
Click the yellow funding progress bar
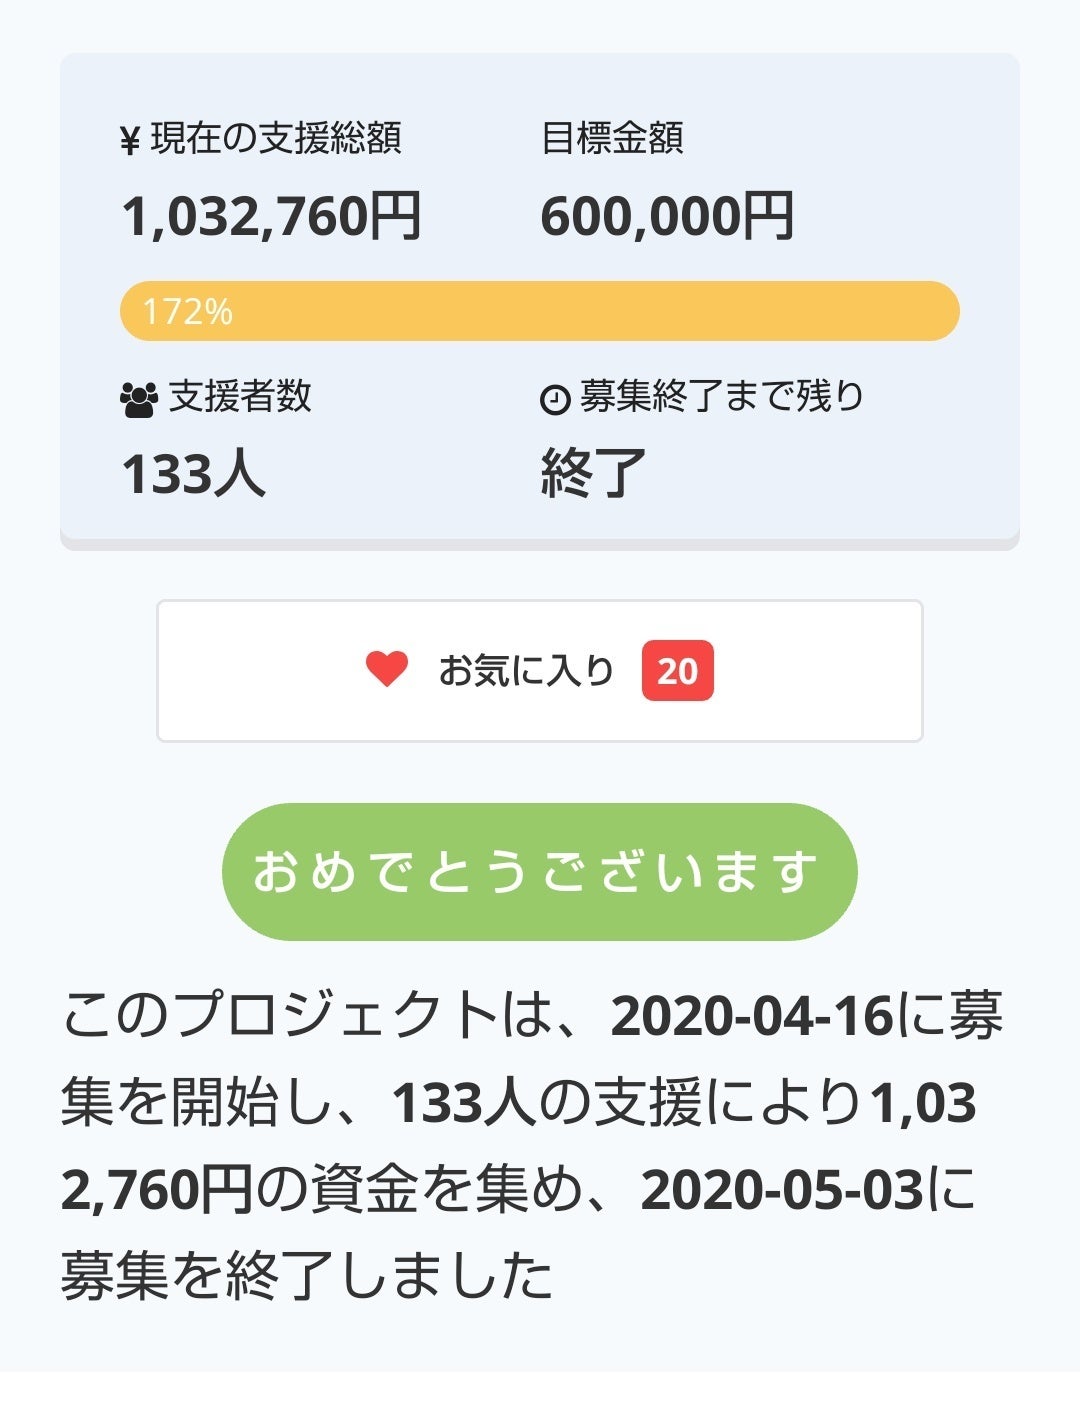click(x=540, y=311)
